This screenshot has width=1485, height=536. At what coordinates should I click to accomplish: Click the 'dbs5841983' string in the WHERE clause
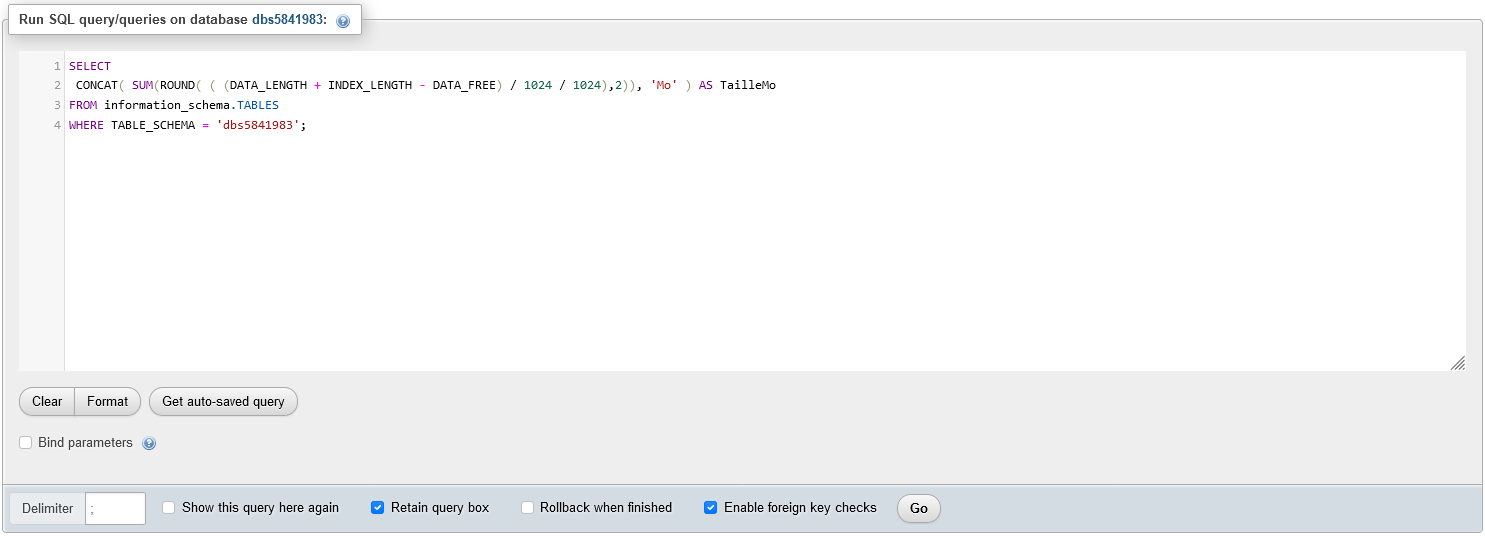click(258, 125)
